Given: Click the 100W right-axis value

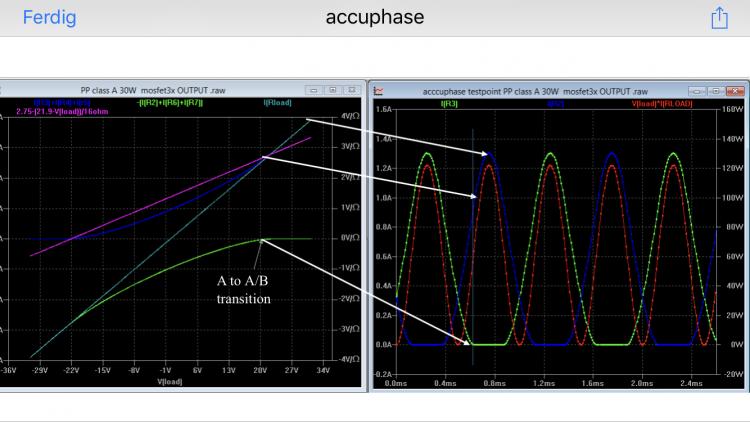Looking at the screenshot, I should tap(732, 198).
